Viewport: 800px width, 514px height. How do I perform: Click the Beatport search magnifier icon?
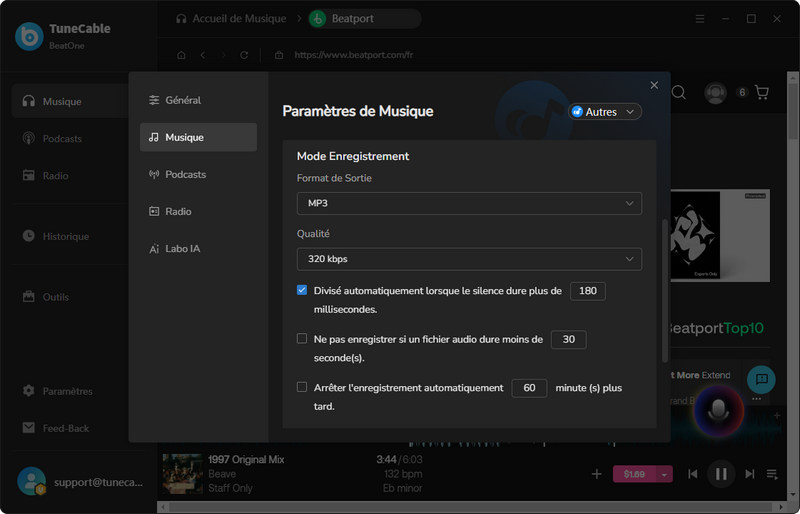point(679,92)
